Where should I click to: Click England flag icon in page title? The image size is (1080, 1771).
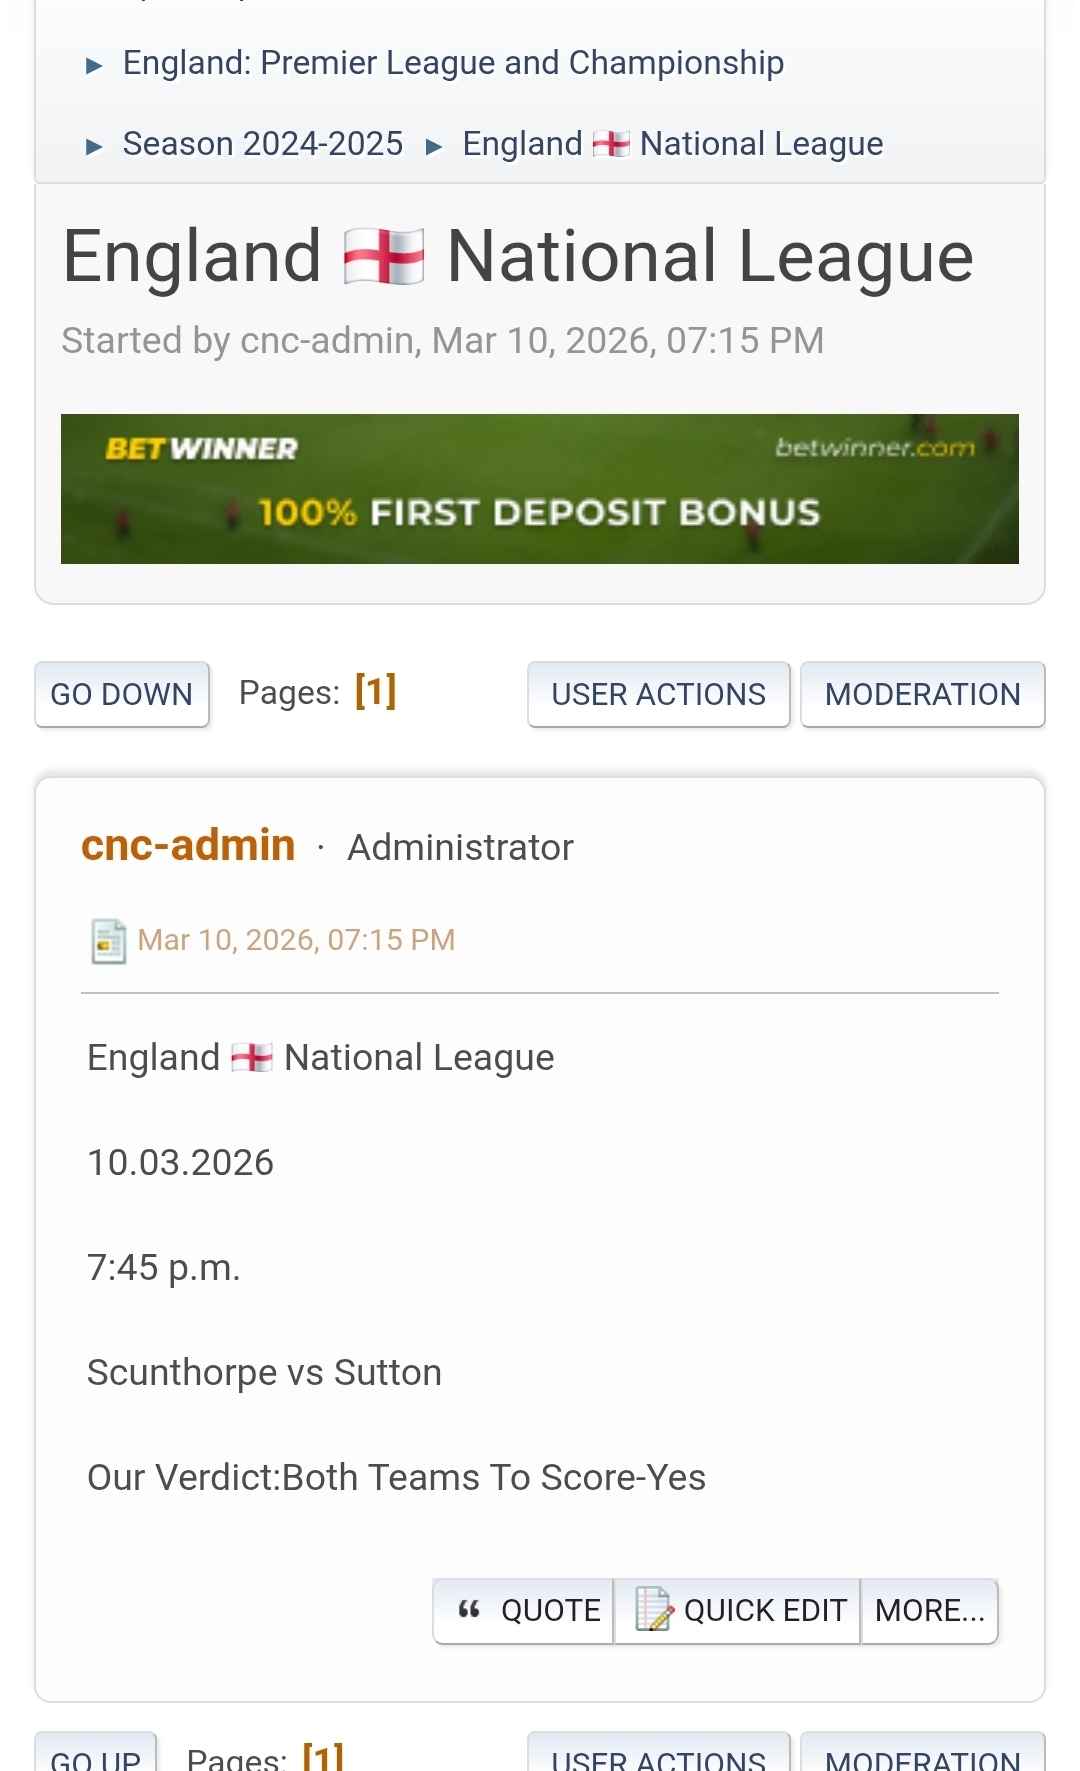click(x=384, y=257)
